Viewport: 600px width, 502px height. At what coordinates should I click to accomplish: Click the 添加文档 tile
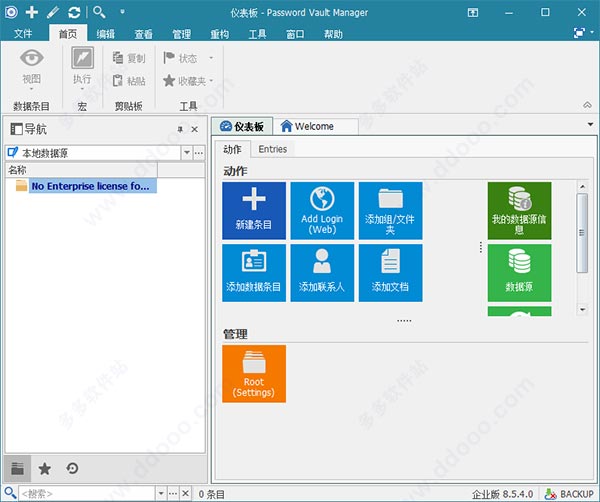click(x=390, y=273)
